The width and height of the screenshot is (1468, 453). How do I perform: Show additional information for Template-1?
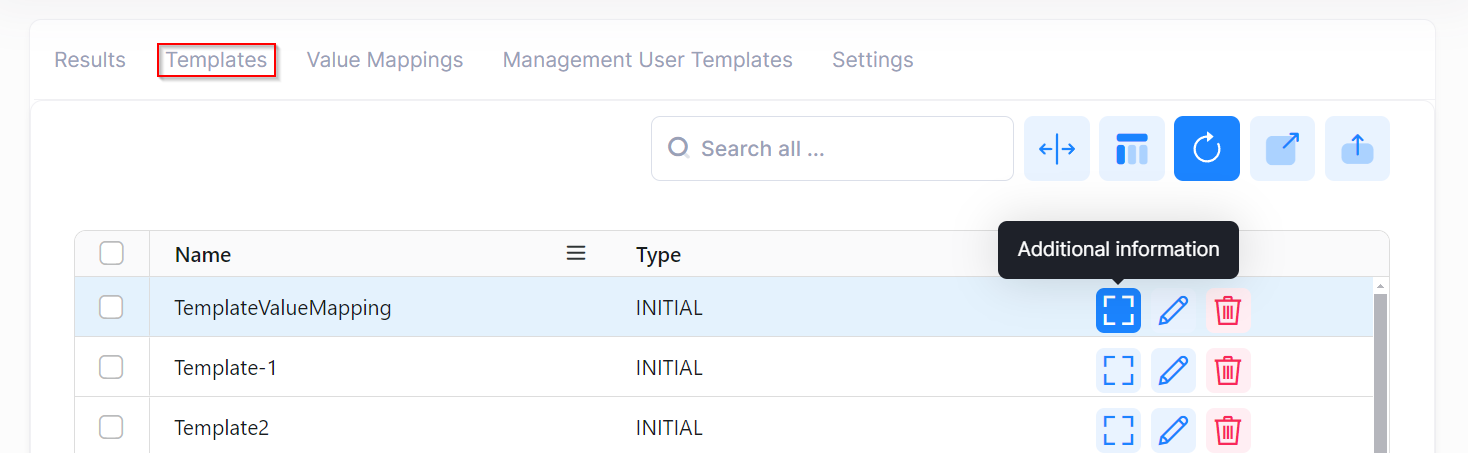click(1118, 370)
